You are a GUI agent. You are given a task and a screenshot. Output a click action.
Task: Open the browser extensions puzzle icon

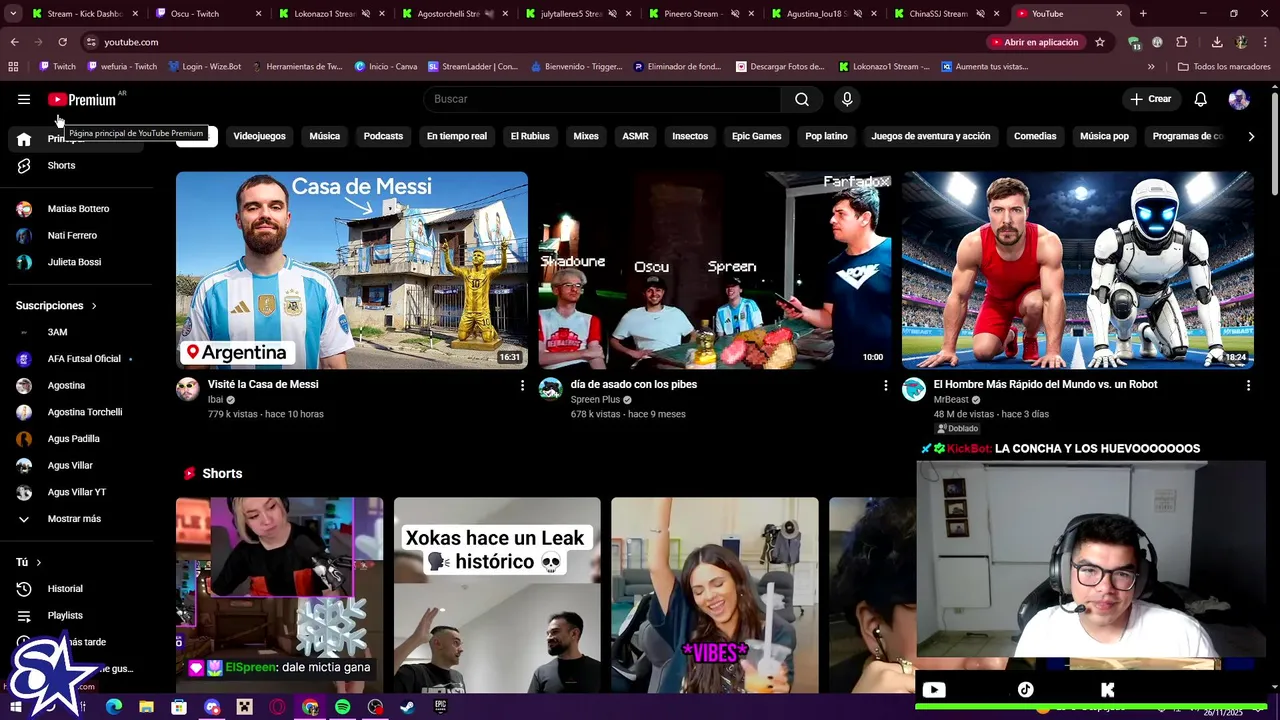click(1182, 42)
